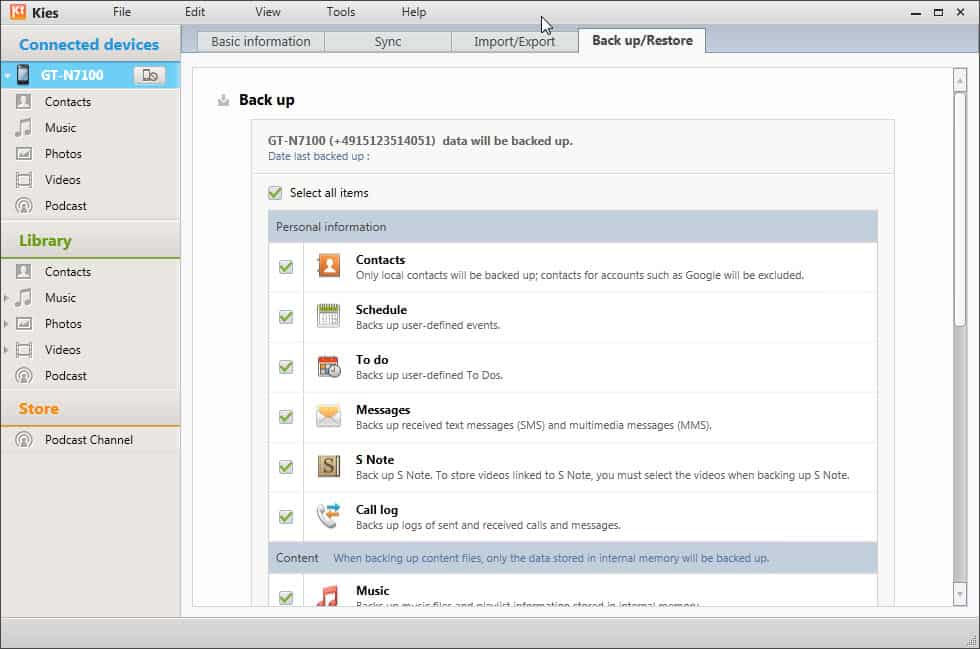Click the Contacts icon under Connected devices

[x=24, y=102]
